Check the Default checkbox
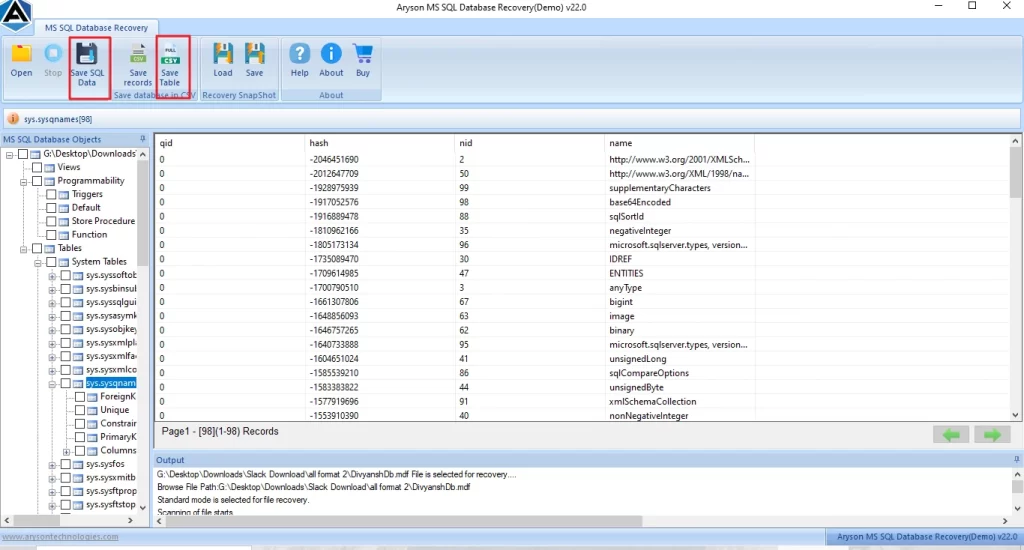Viewport: 1024px width, 550px height. 52,208
